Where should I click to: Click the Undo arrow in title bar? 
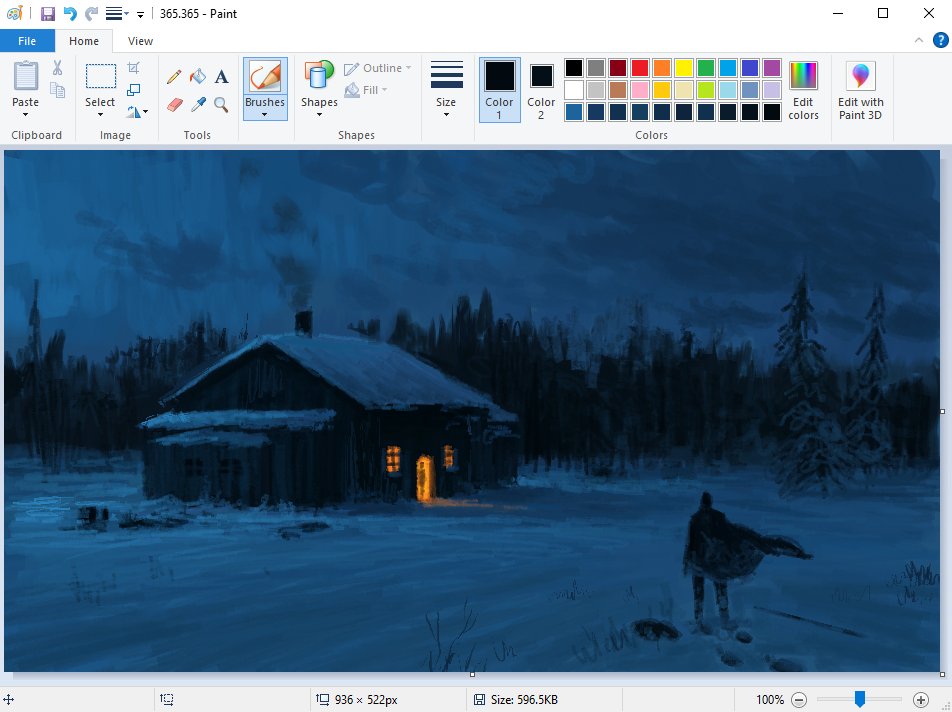tap(70, 13)
